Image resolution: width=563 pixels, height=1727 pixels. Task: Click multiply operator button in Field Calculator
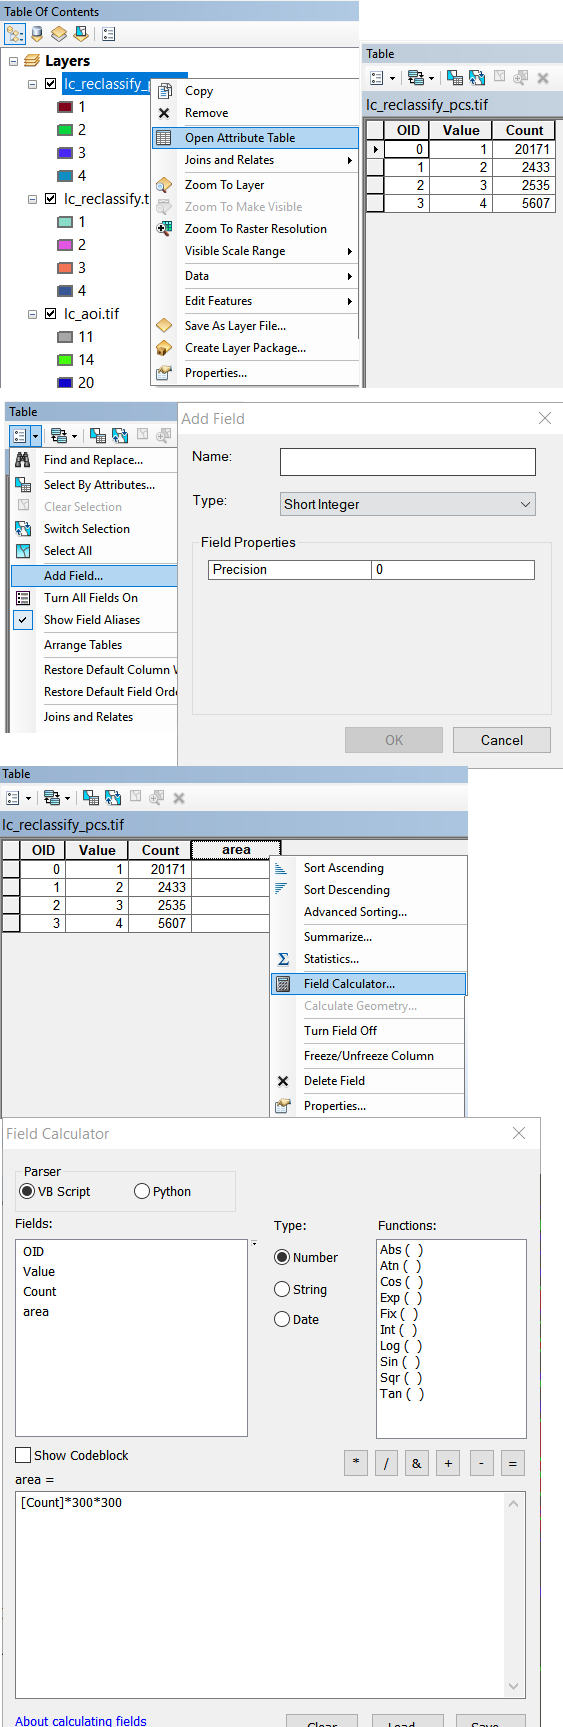click(356, 1463)
